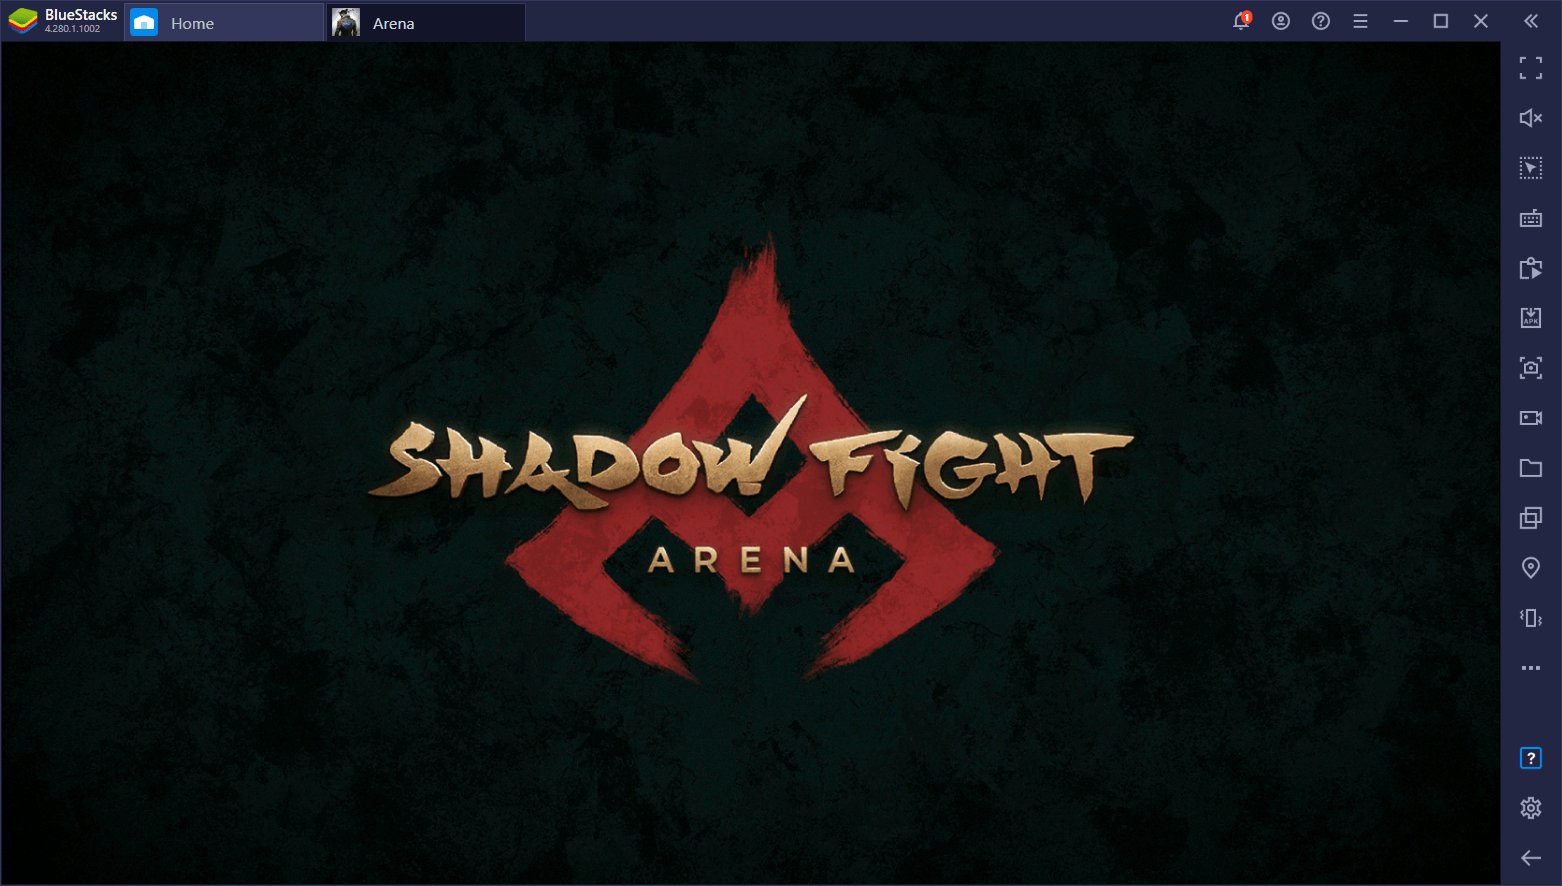Open the notifications bell
This screenshot has height=886, width=1562.
point(1241,21)
